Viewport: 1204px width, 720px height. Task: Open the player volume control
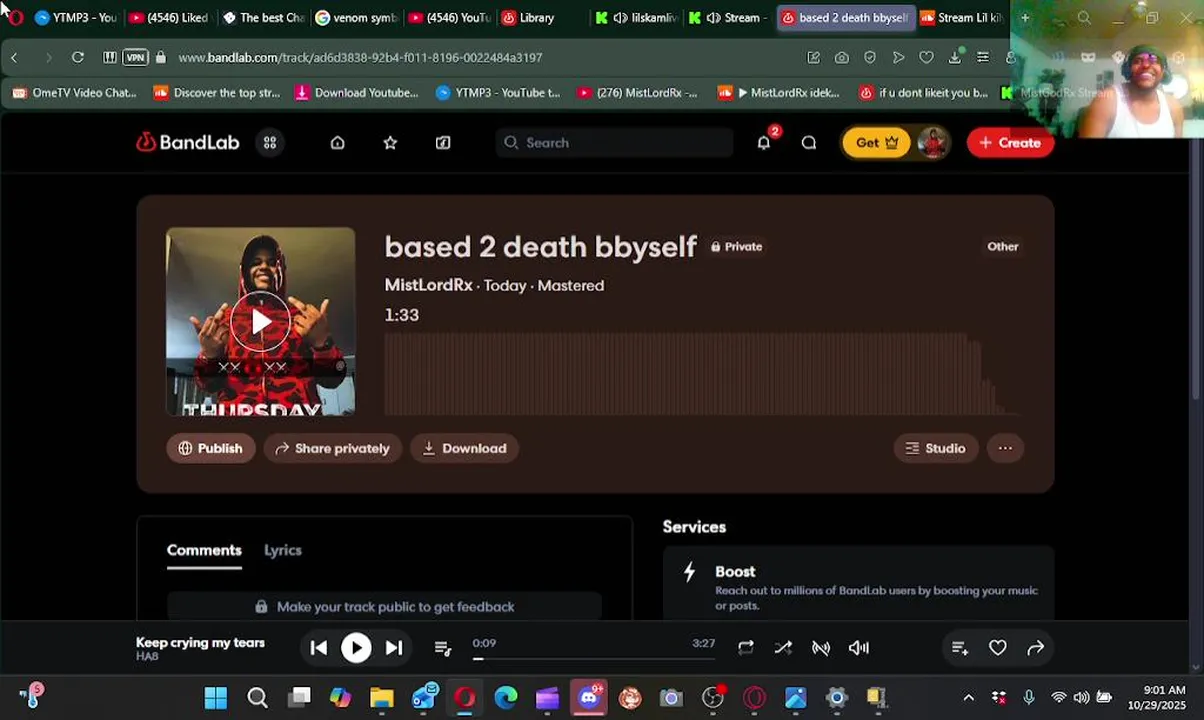coord(859,648)
